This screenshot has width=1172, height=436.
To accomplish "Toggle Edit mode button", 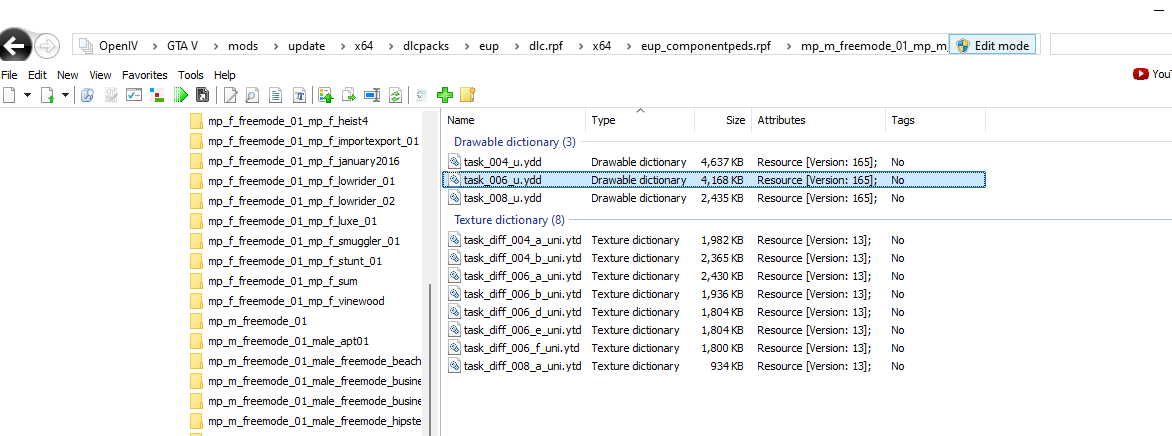I will click(x=993, y=46).
